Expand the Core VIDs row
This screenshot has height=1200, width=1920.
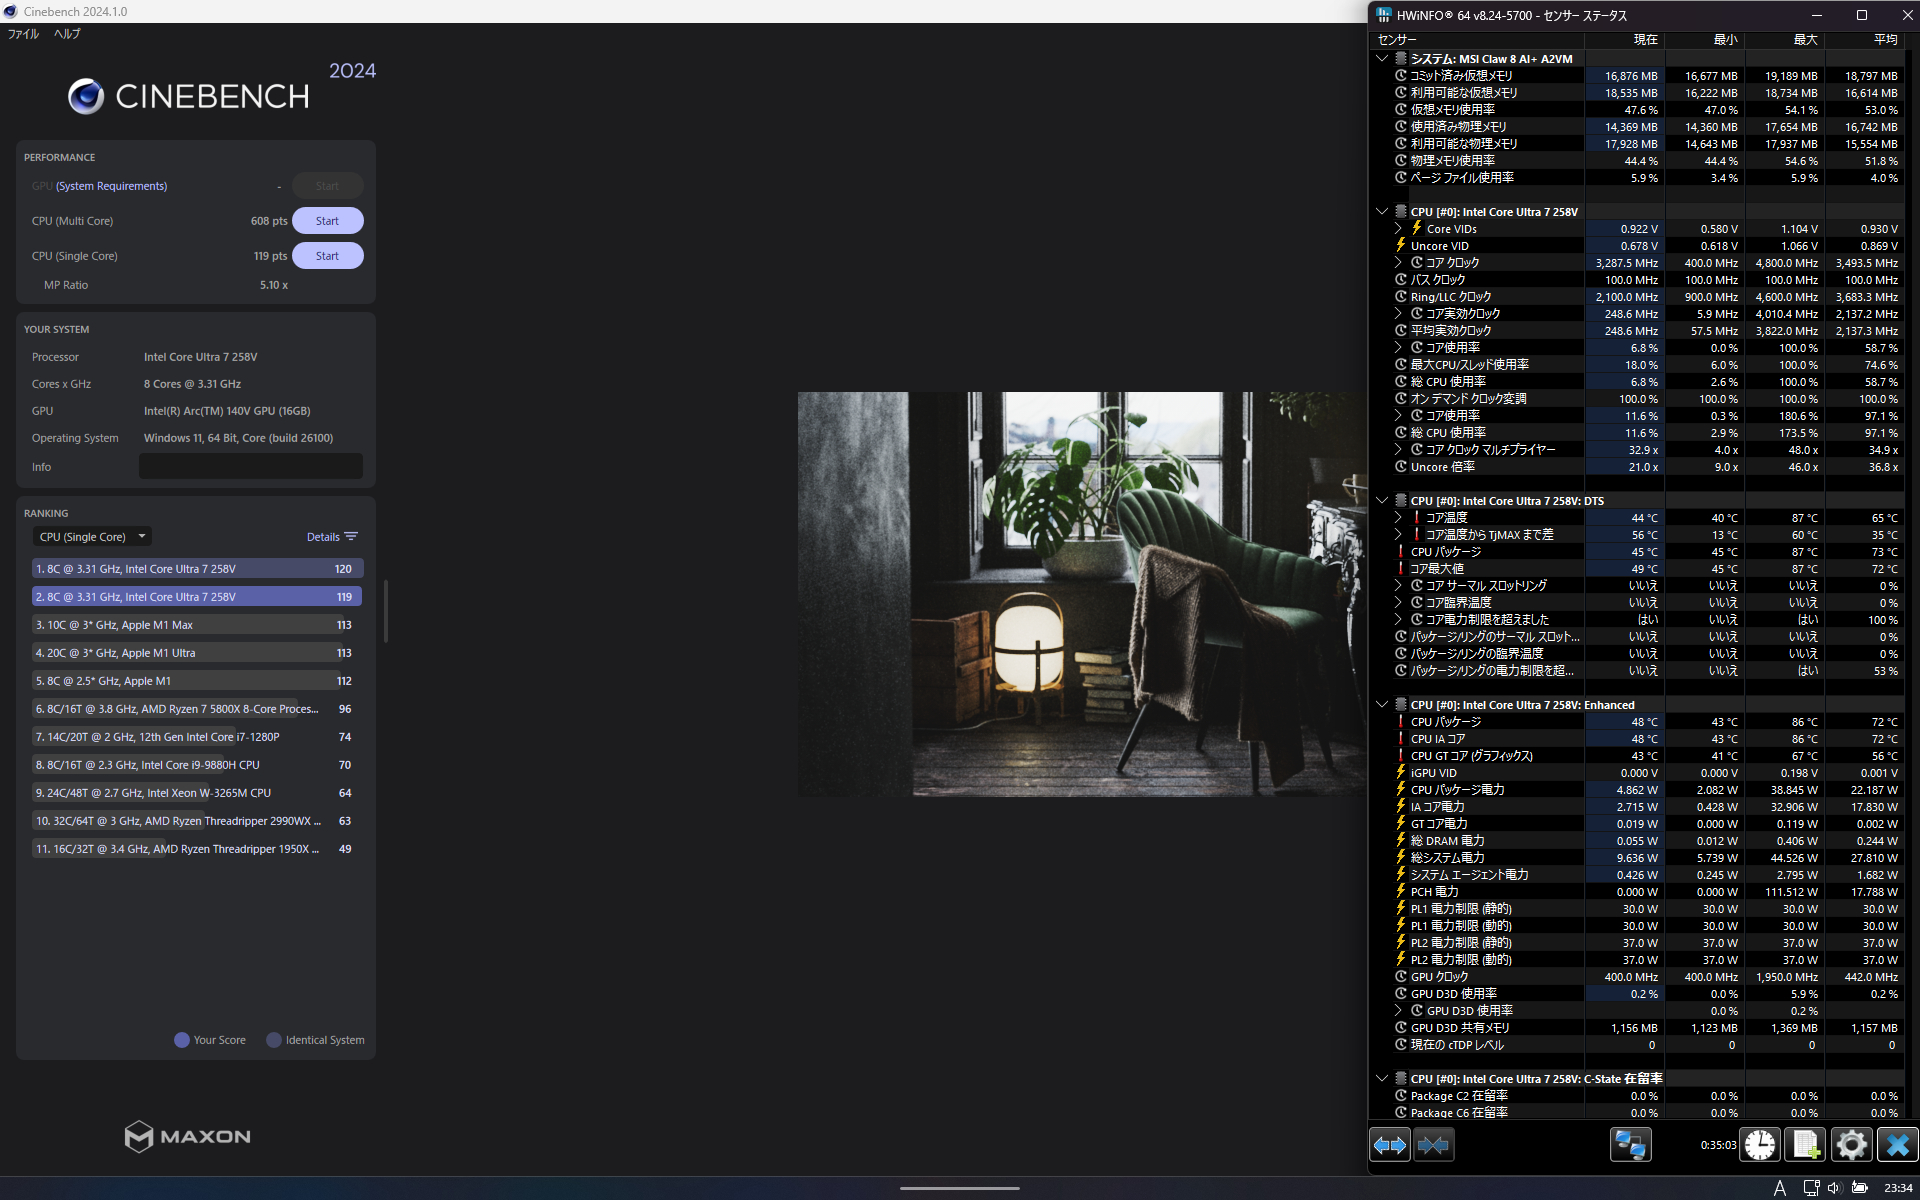coord(1398,229)
